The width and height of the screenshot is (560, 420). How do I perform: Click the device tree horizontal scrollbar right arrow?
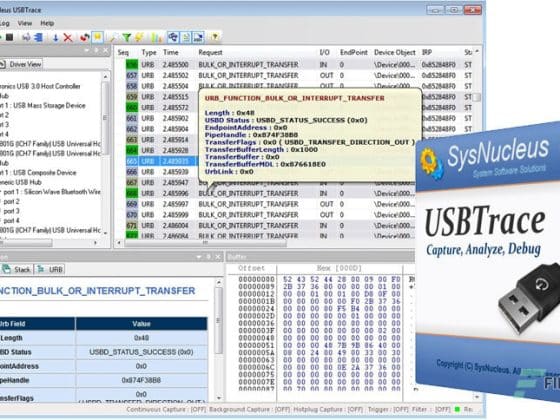point(95,243)
